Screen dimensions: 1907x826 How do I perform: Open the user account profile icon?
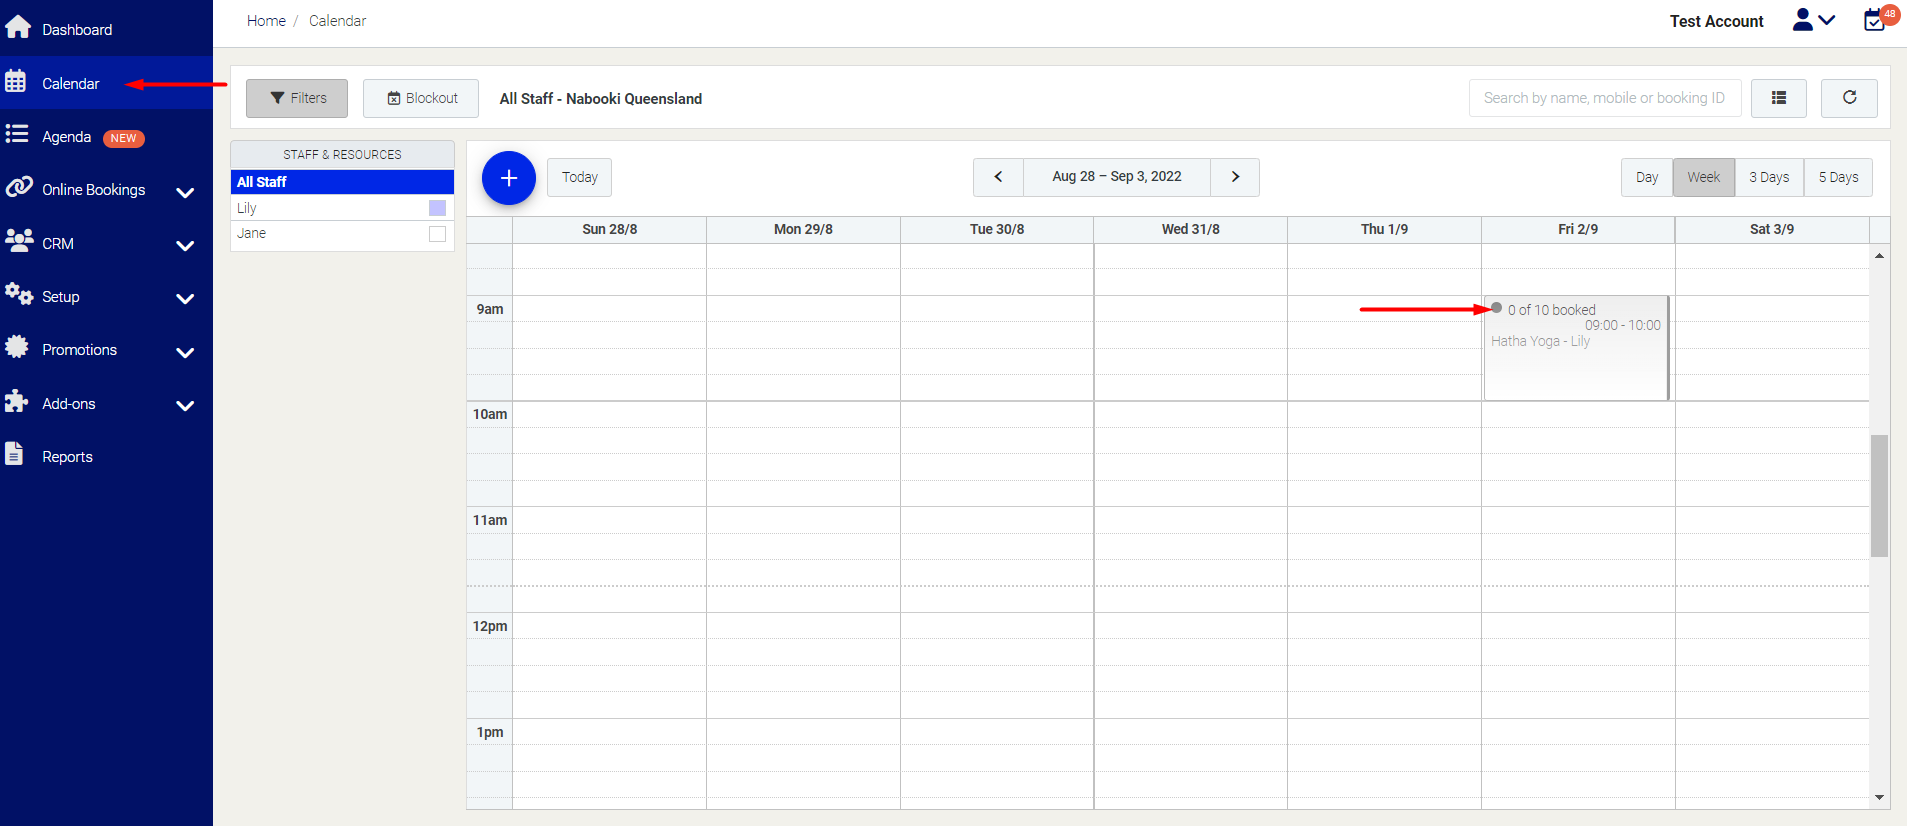[x=1802, y=20]
